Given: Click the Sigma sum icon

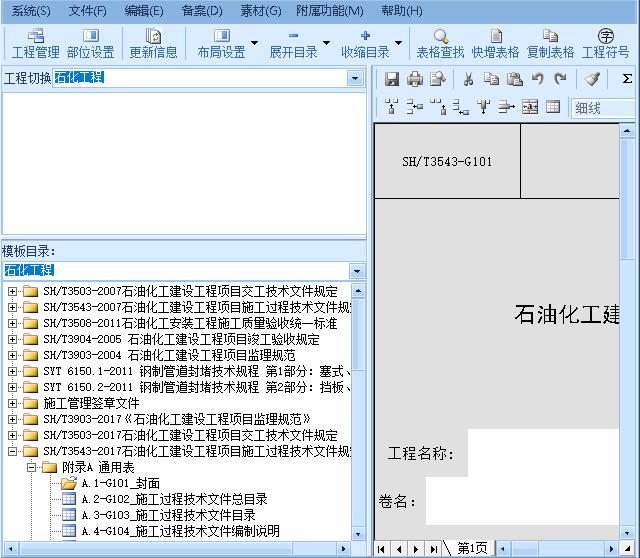Looking at the screenshot, I should coord(627,79).
